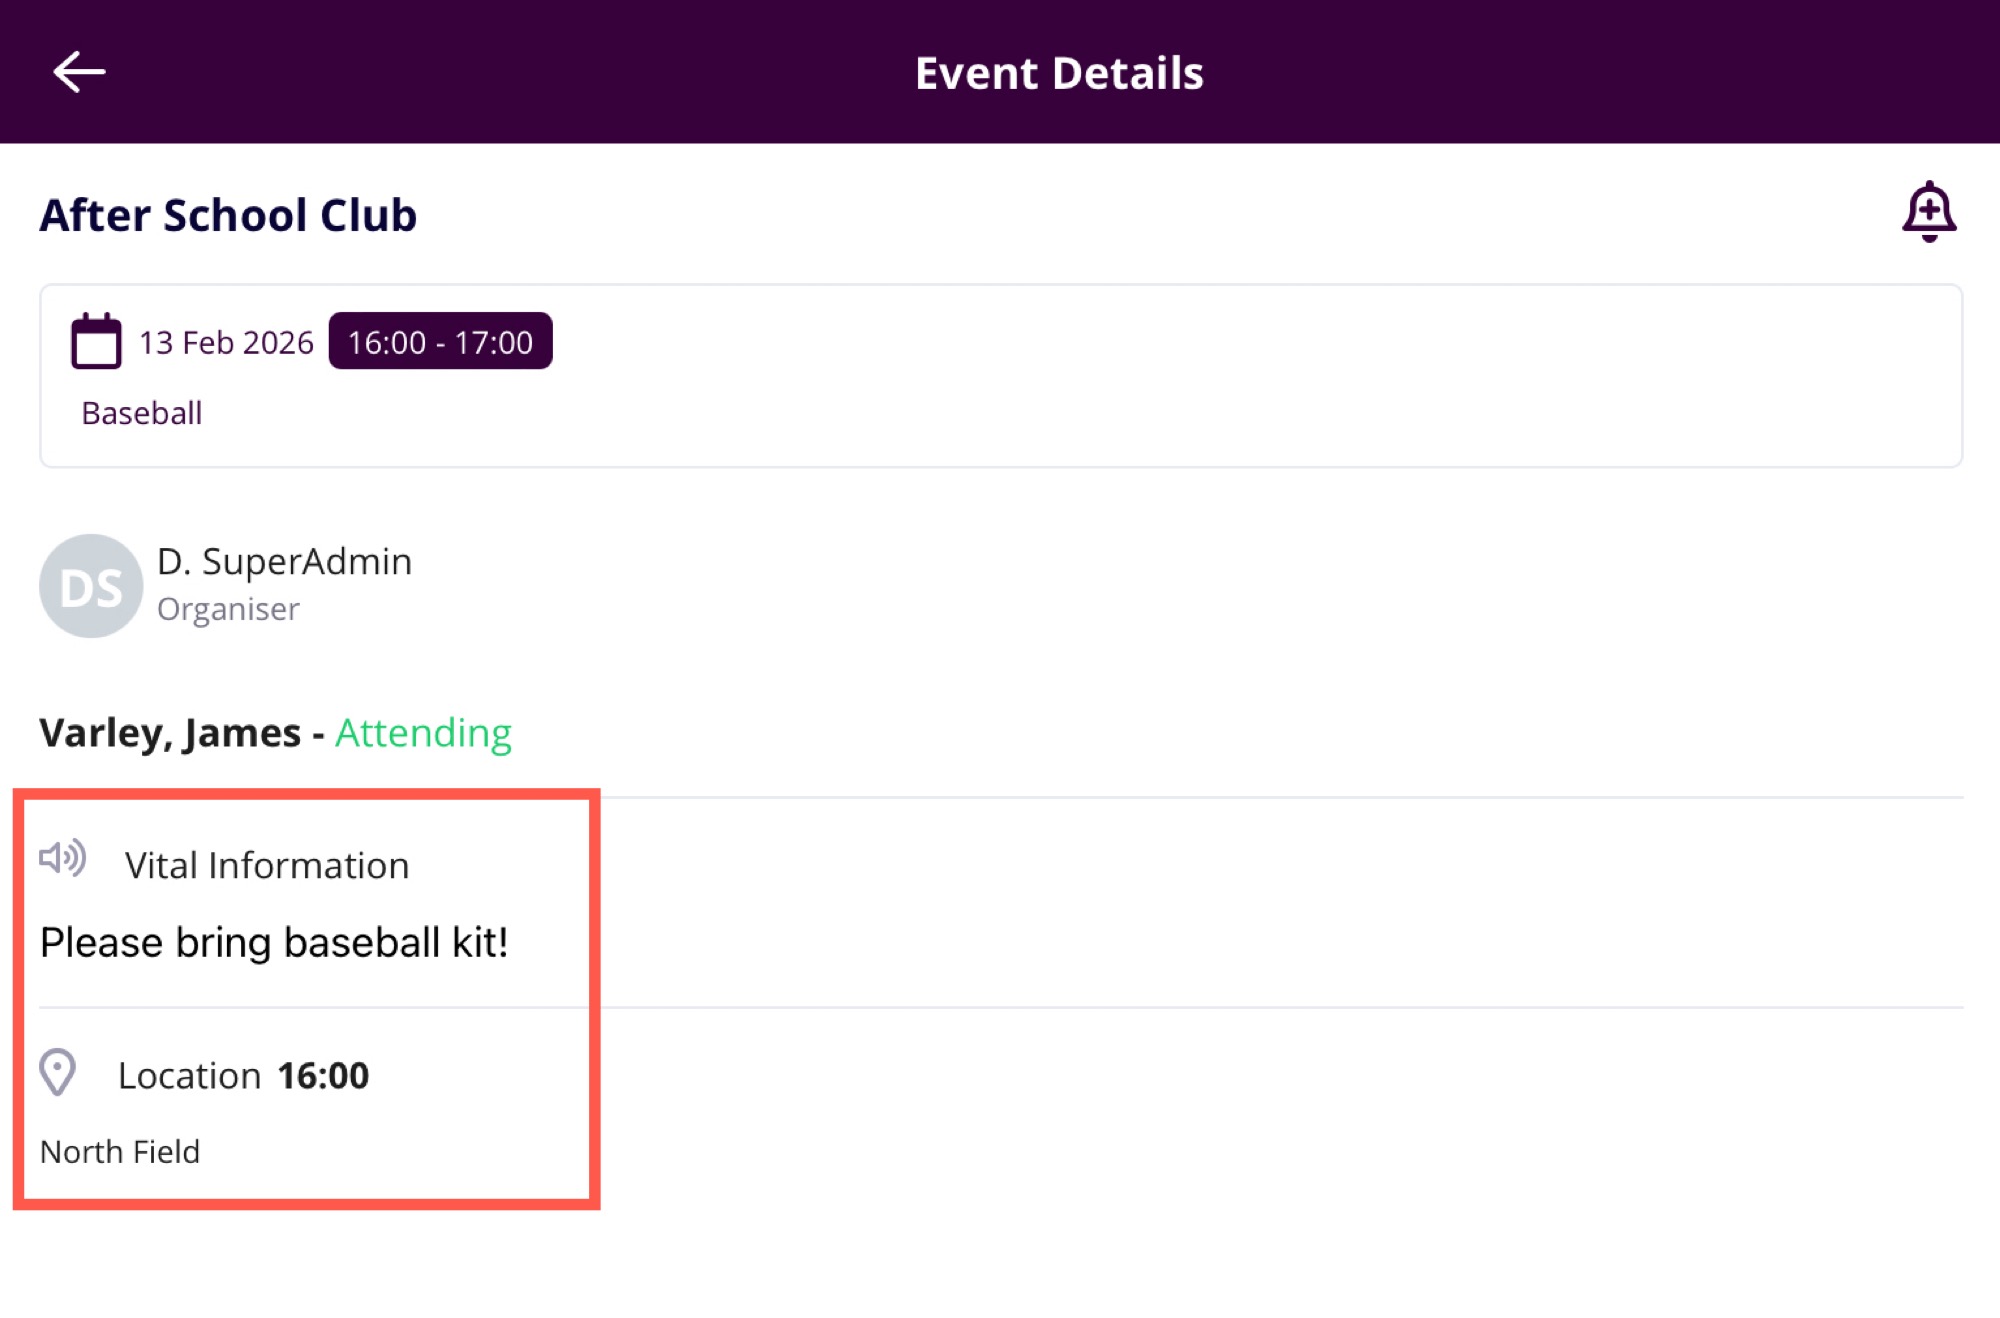Select the North Field location text
This screenshot has height=1318, width=2000.
pos(120,1152)
